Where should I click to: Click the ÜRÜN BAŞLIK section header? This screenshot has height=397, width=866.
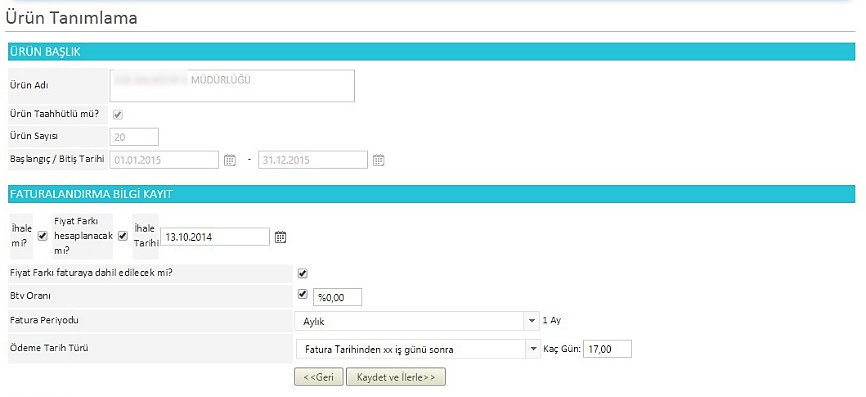coord(431,52)
